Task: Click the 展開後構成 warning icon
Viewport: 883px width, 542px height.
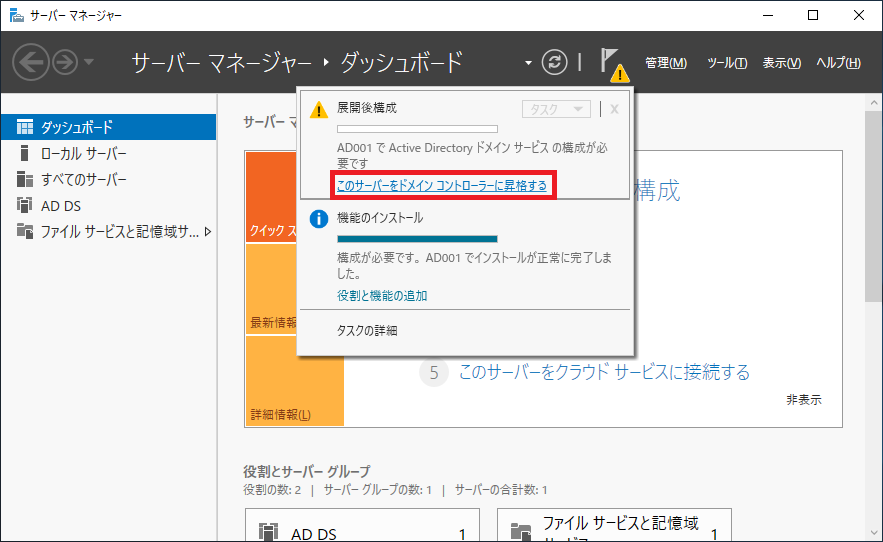Action: [319, 110]
